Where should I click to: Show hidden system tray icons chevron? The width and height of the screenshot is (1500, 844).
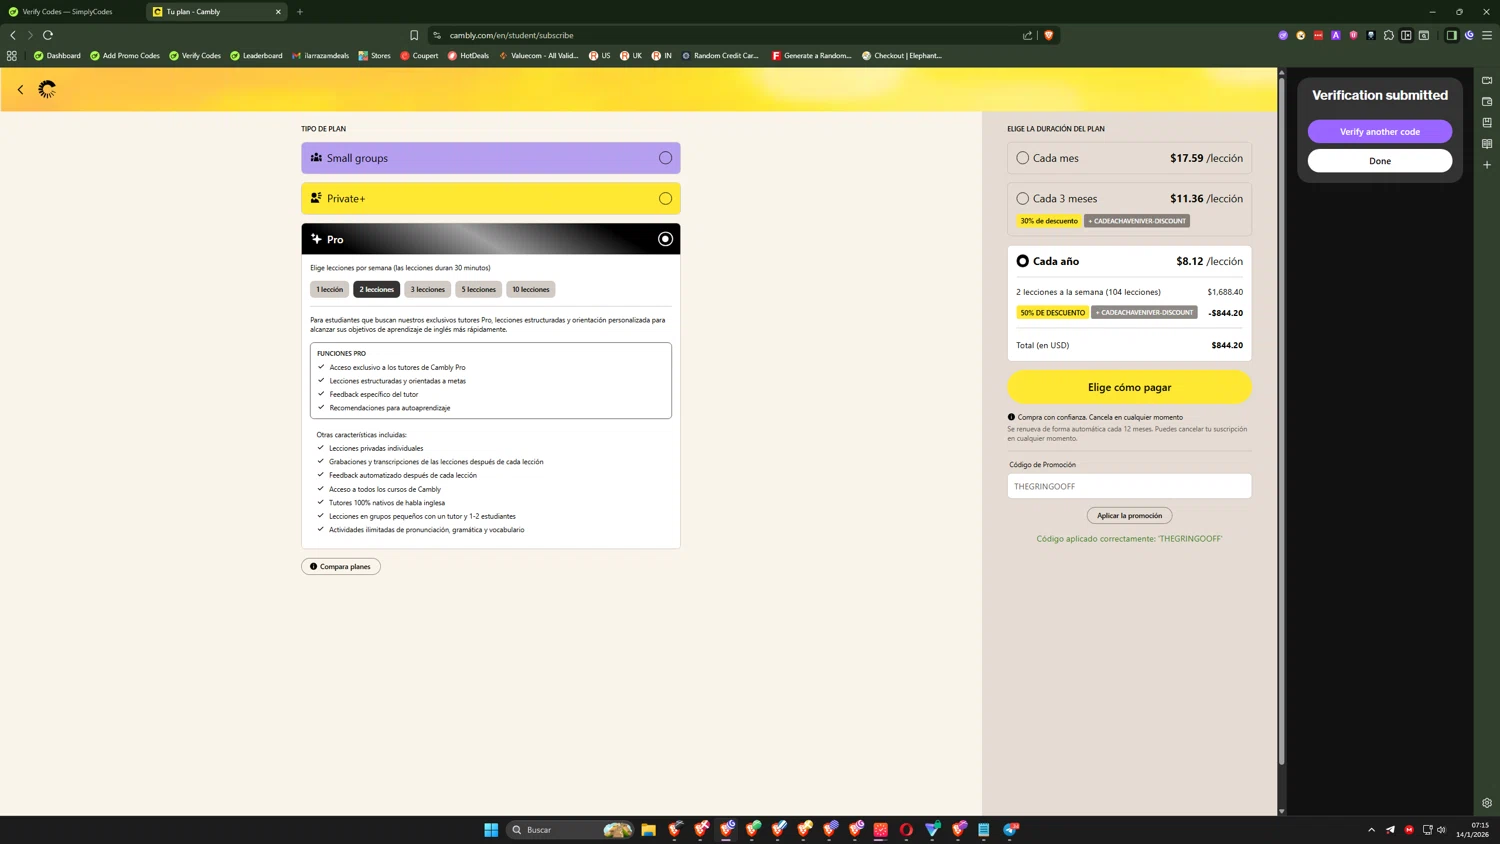point(1371,830)
